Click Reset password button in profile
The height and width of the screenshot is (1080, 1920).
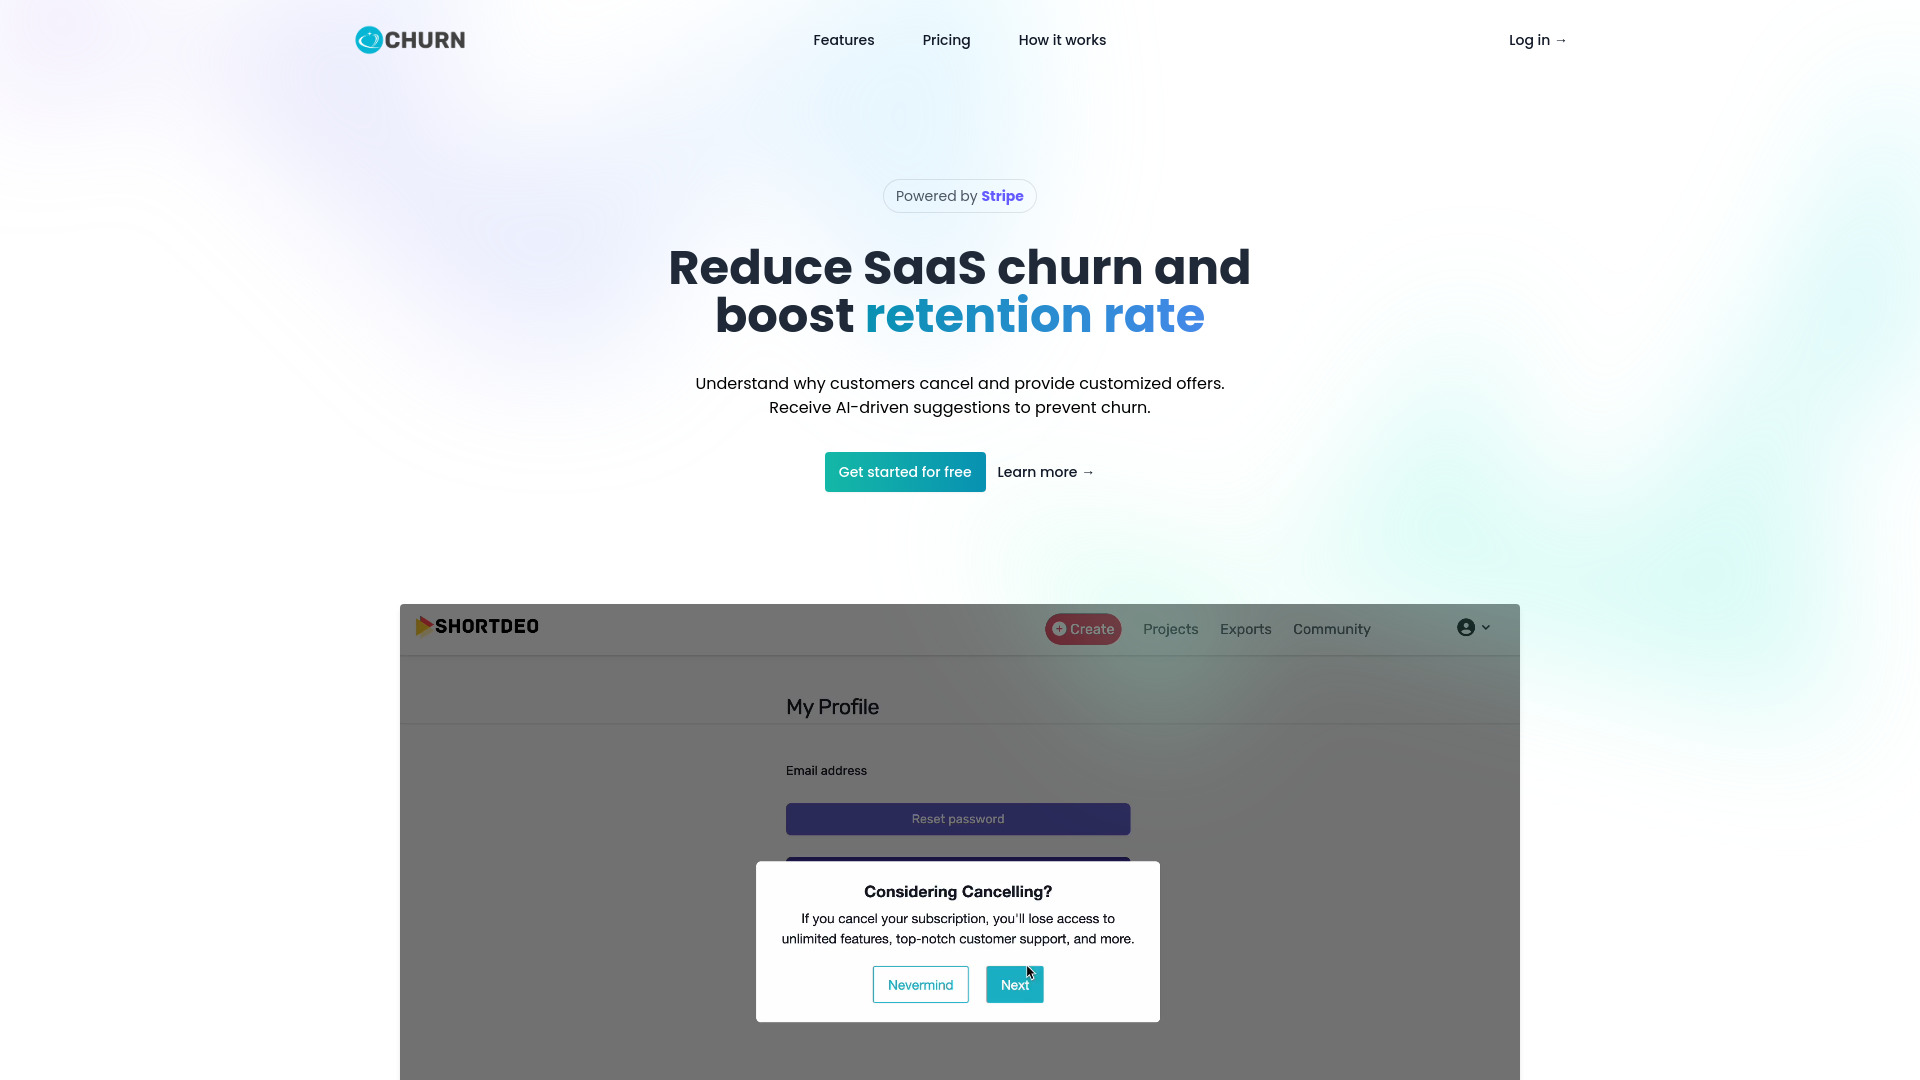pyautogui.click(x=957, y=818)
